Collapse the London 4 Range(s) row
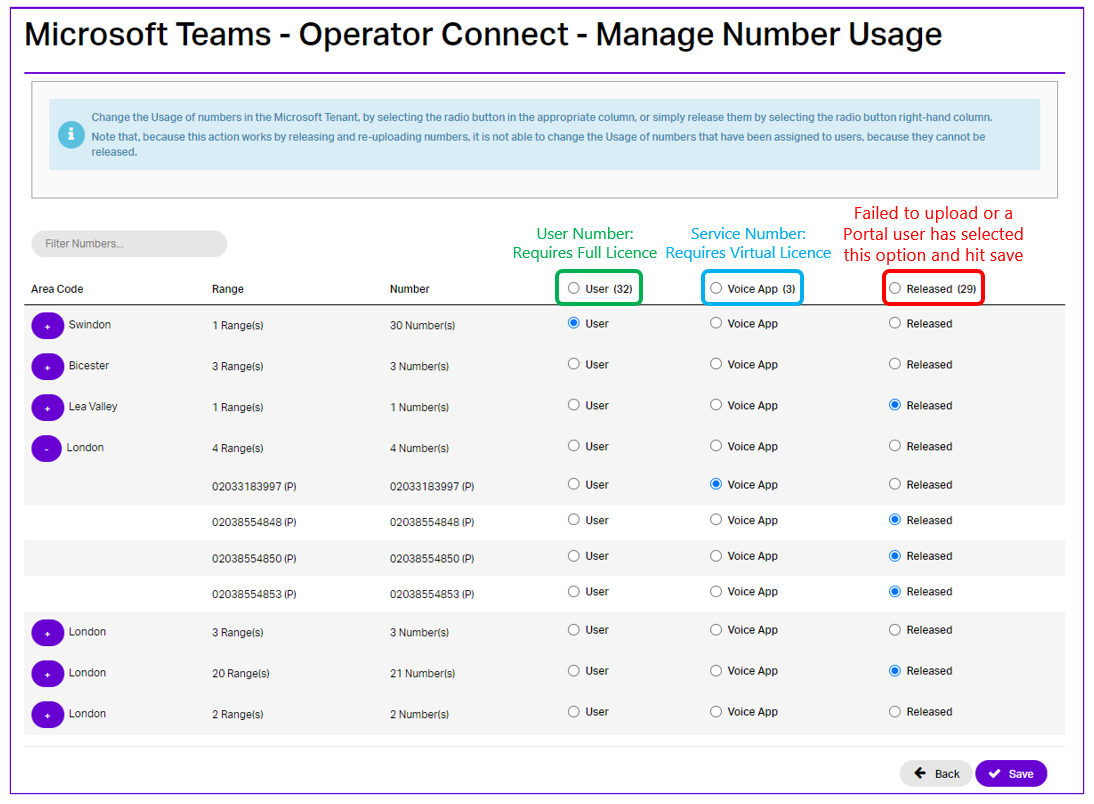1094x804 pixels. [x=47, y=449]
